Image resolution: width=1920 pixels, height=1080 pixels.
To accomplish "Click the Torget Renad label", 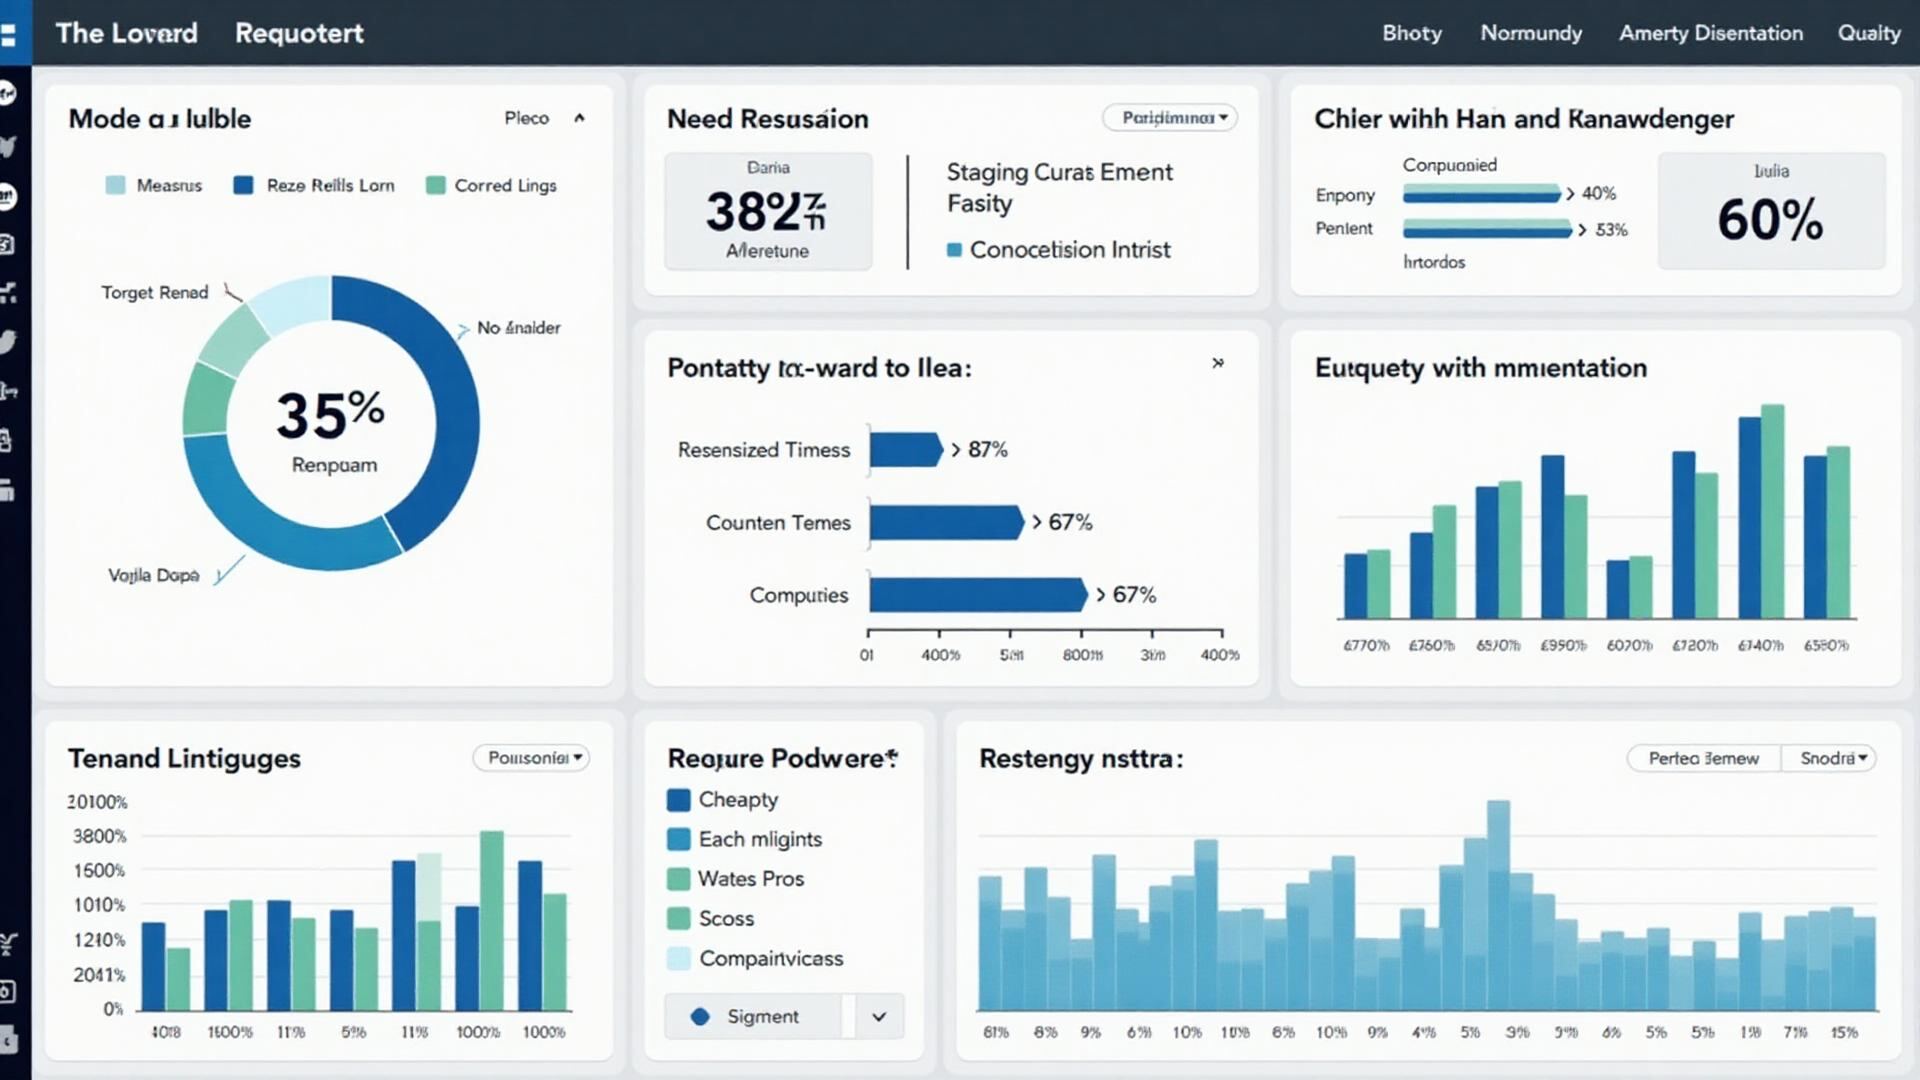I will coord(155,292).
